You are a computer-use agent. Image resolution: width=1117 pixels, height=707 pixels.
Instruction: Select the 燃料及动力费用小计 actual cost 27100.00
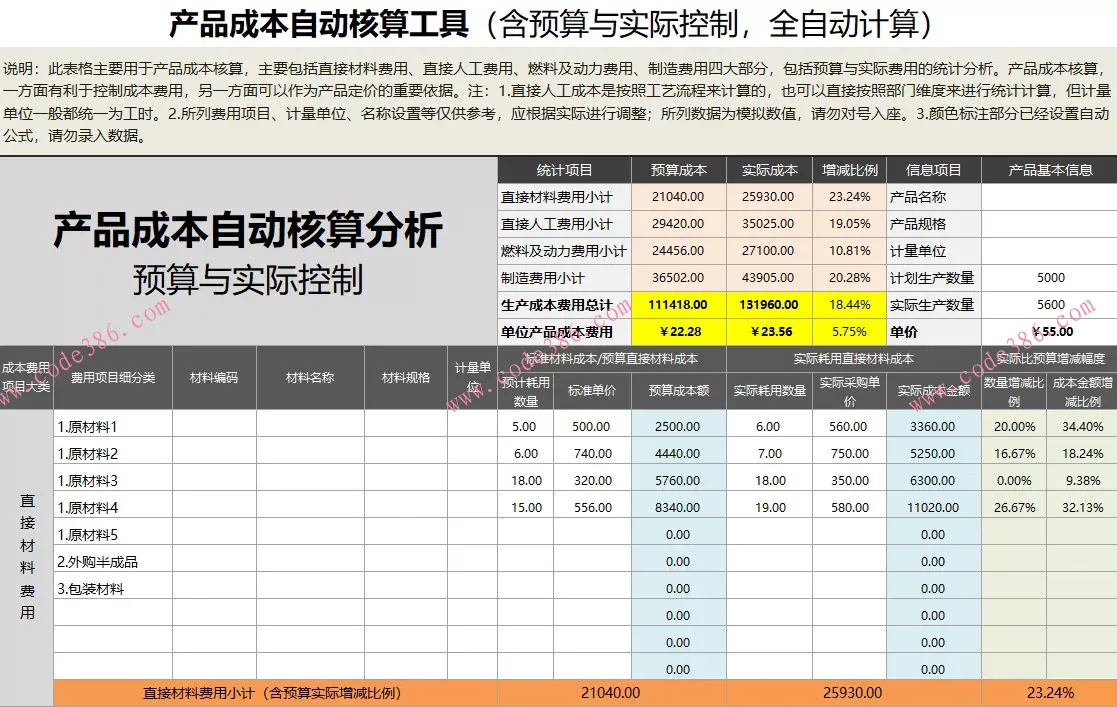[768, 251]
